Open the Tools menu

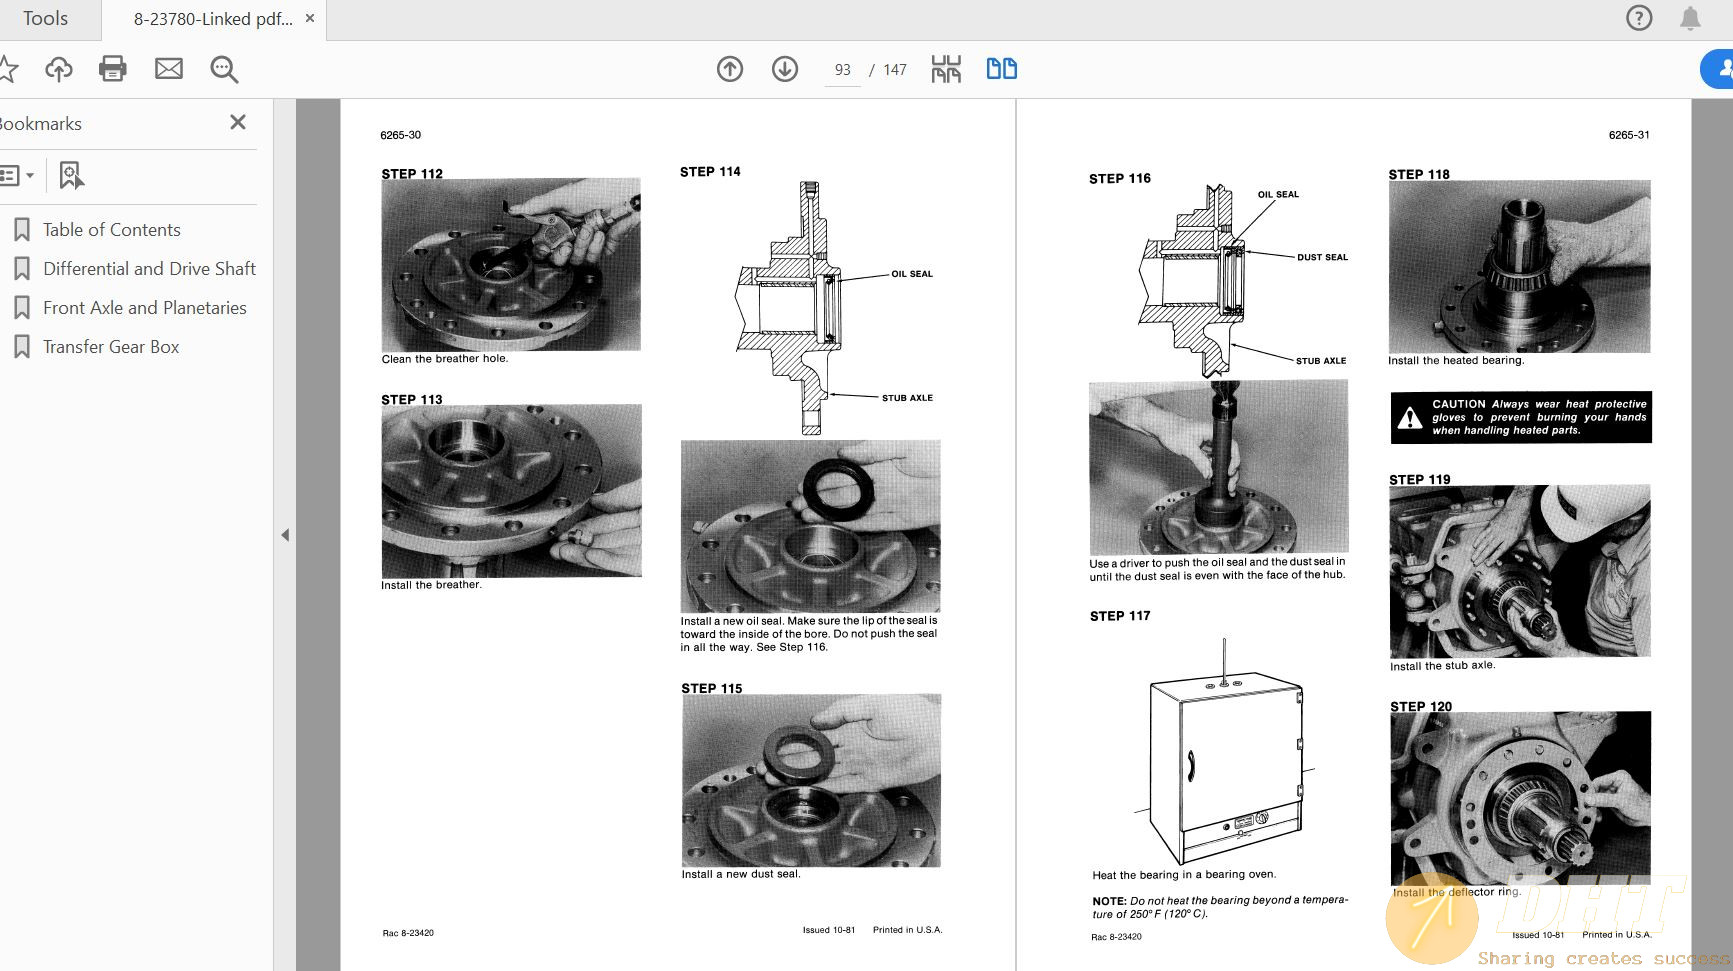[44, 17]
